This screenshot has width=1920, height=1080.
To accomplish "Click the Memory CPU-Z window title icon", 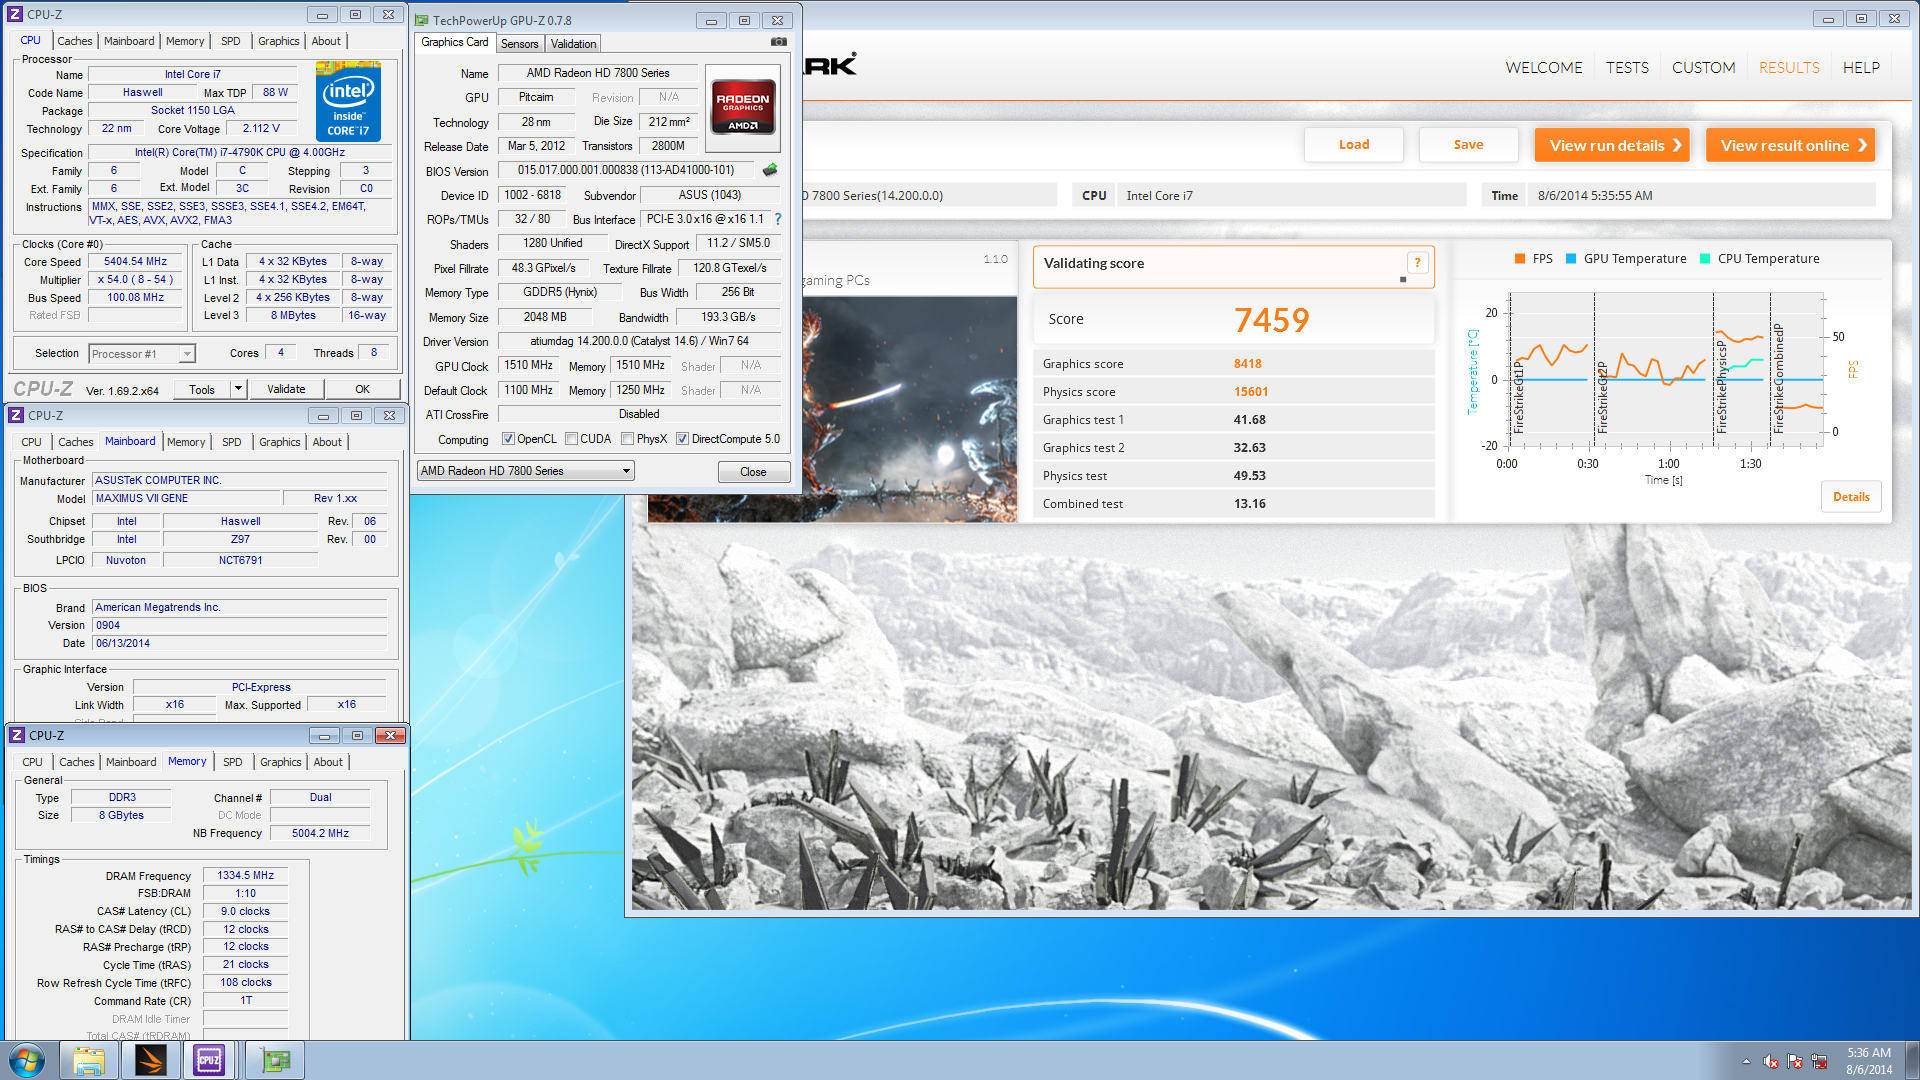I will pyautogui.click(x=17, y=735).
